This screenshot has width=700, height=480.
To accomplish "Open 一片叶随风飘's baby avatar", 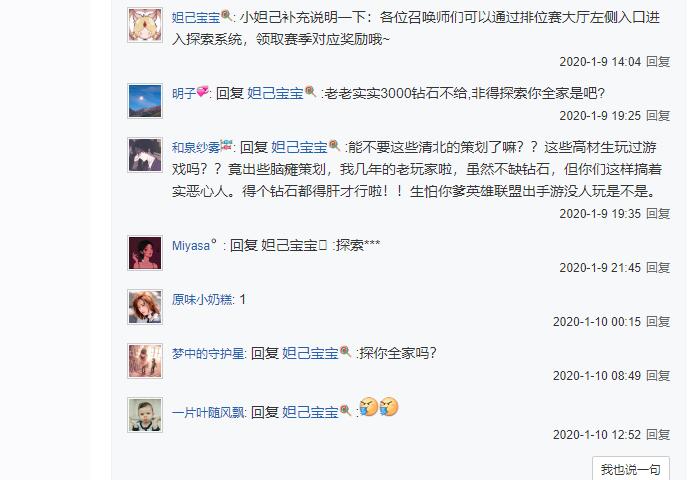I will click(x=145, y=415).
